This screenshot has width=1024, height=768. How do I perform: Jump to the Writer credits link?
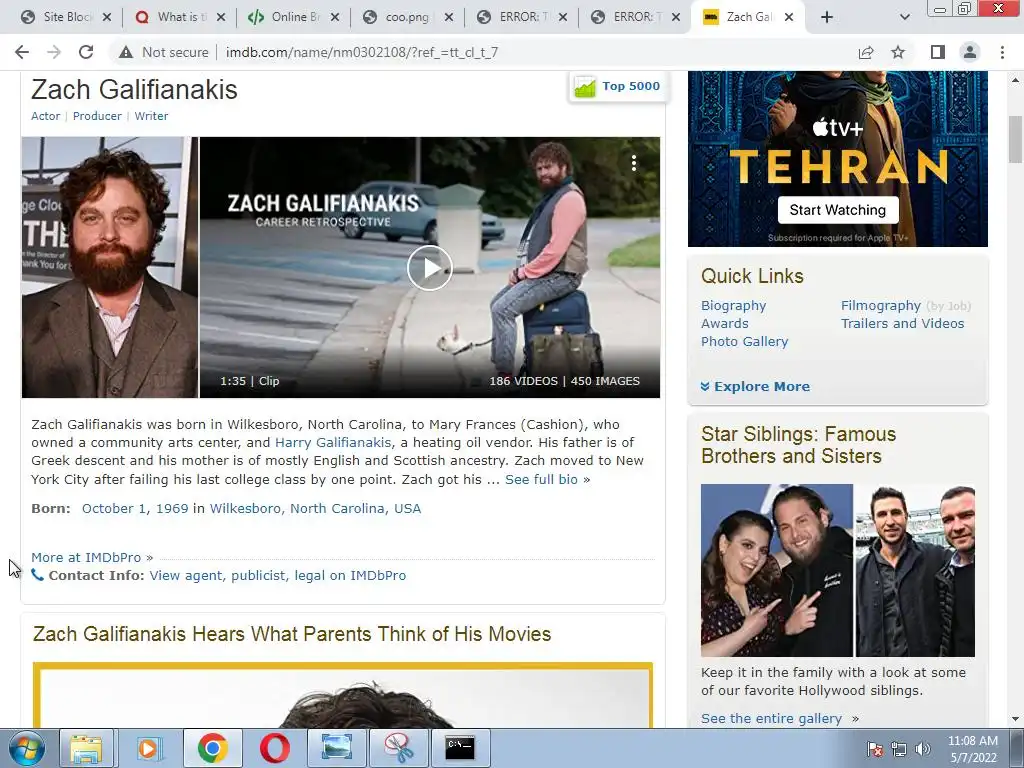(151, 116)
